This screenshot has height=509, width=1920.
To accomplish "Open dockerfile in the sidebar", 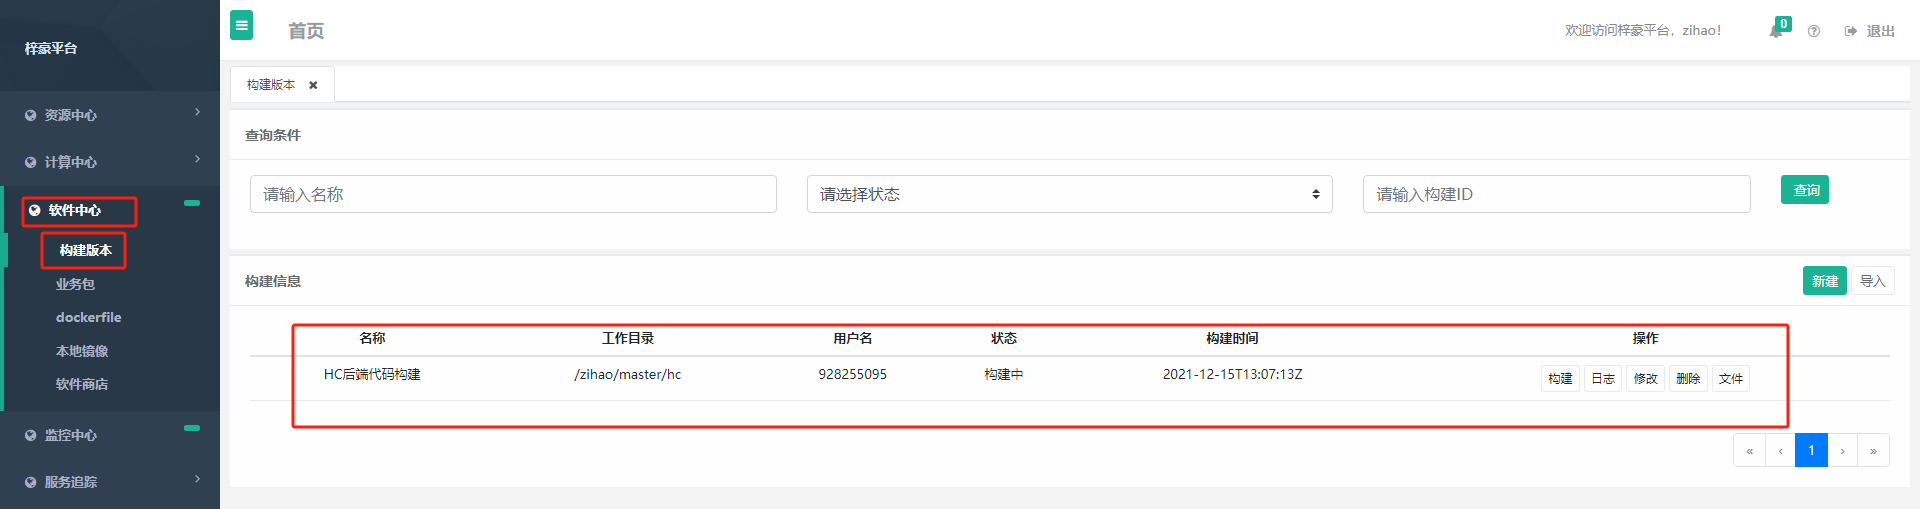I will [88, 317].
